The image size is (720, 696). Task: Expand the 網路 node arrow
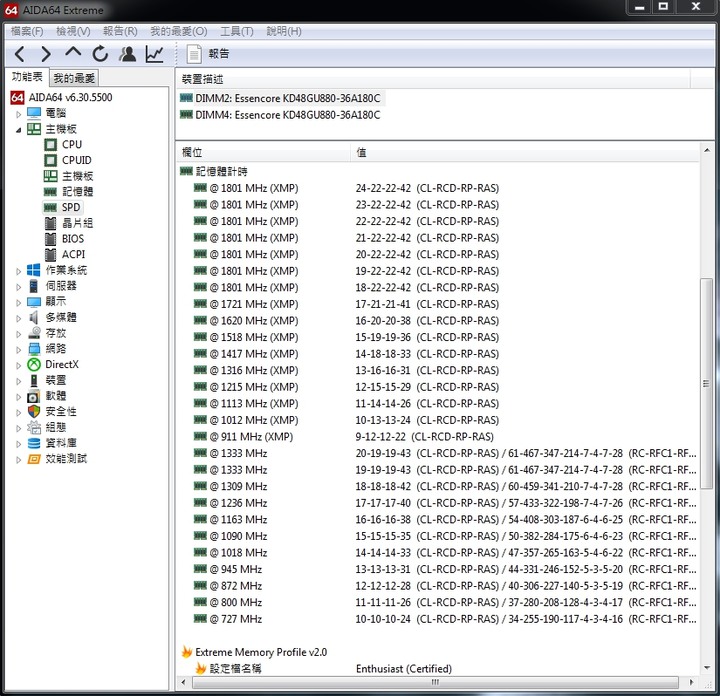pyautogui.click(x=18, y=349)
